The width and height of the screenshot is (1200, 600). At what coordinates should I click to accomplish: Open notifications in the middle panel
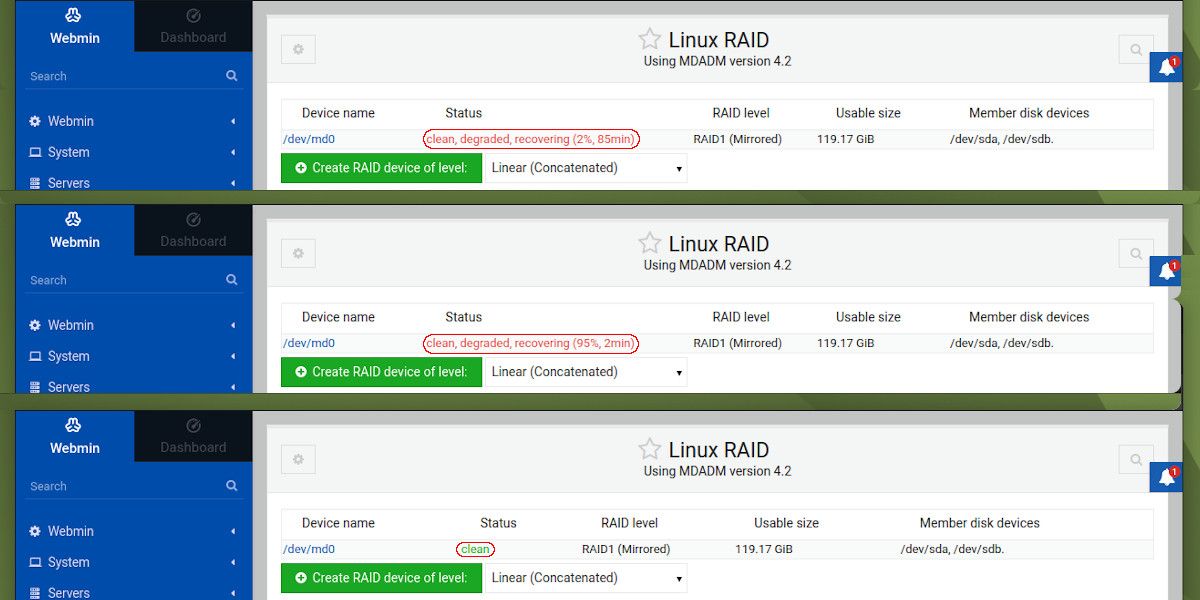1167,271
